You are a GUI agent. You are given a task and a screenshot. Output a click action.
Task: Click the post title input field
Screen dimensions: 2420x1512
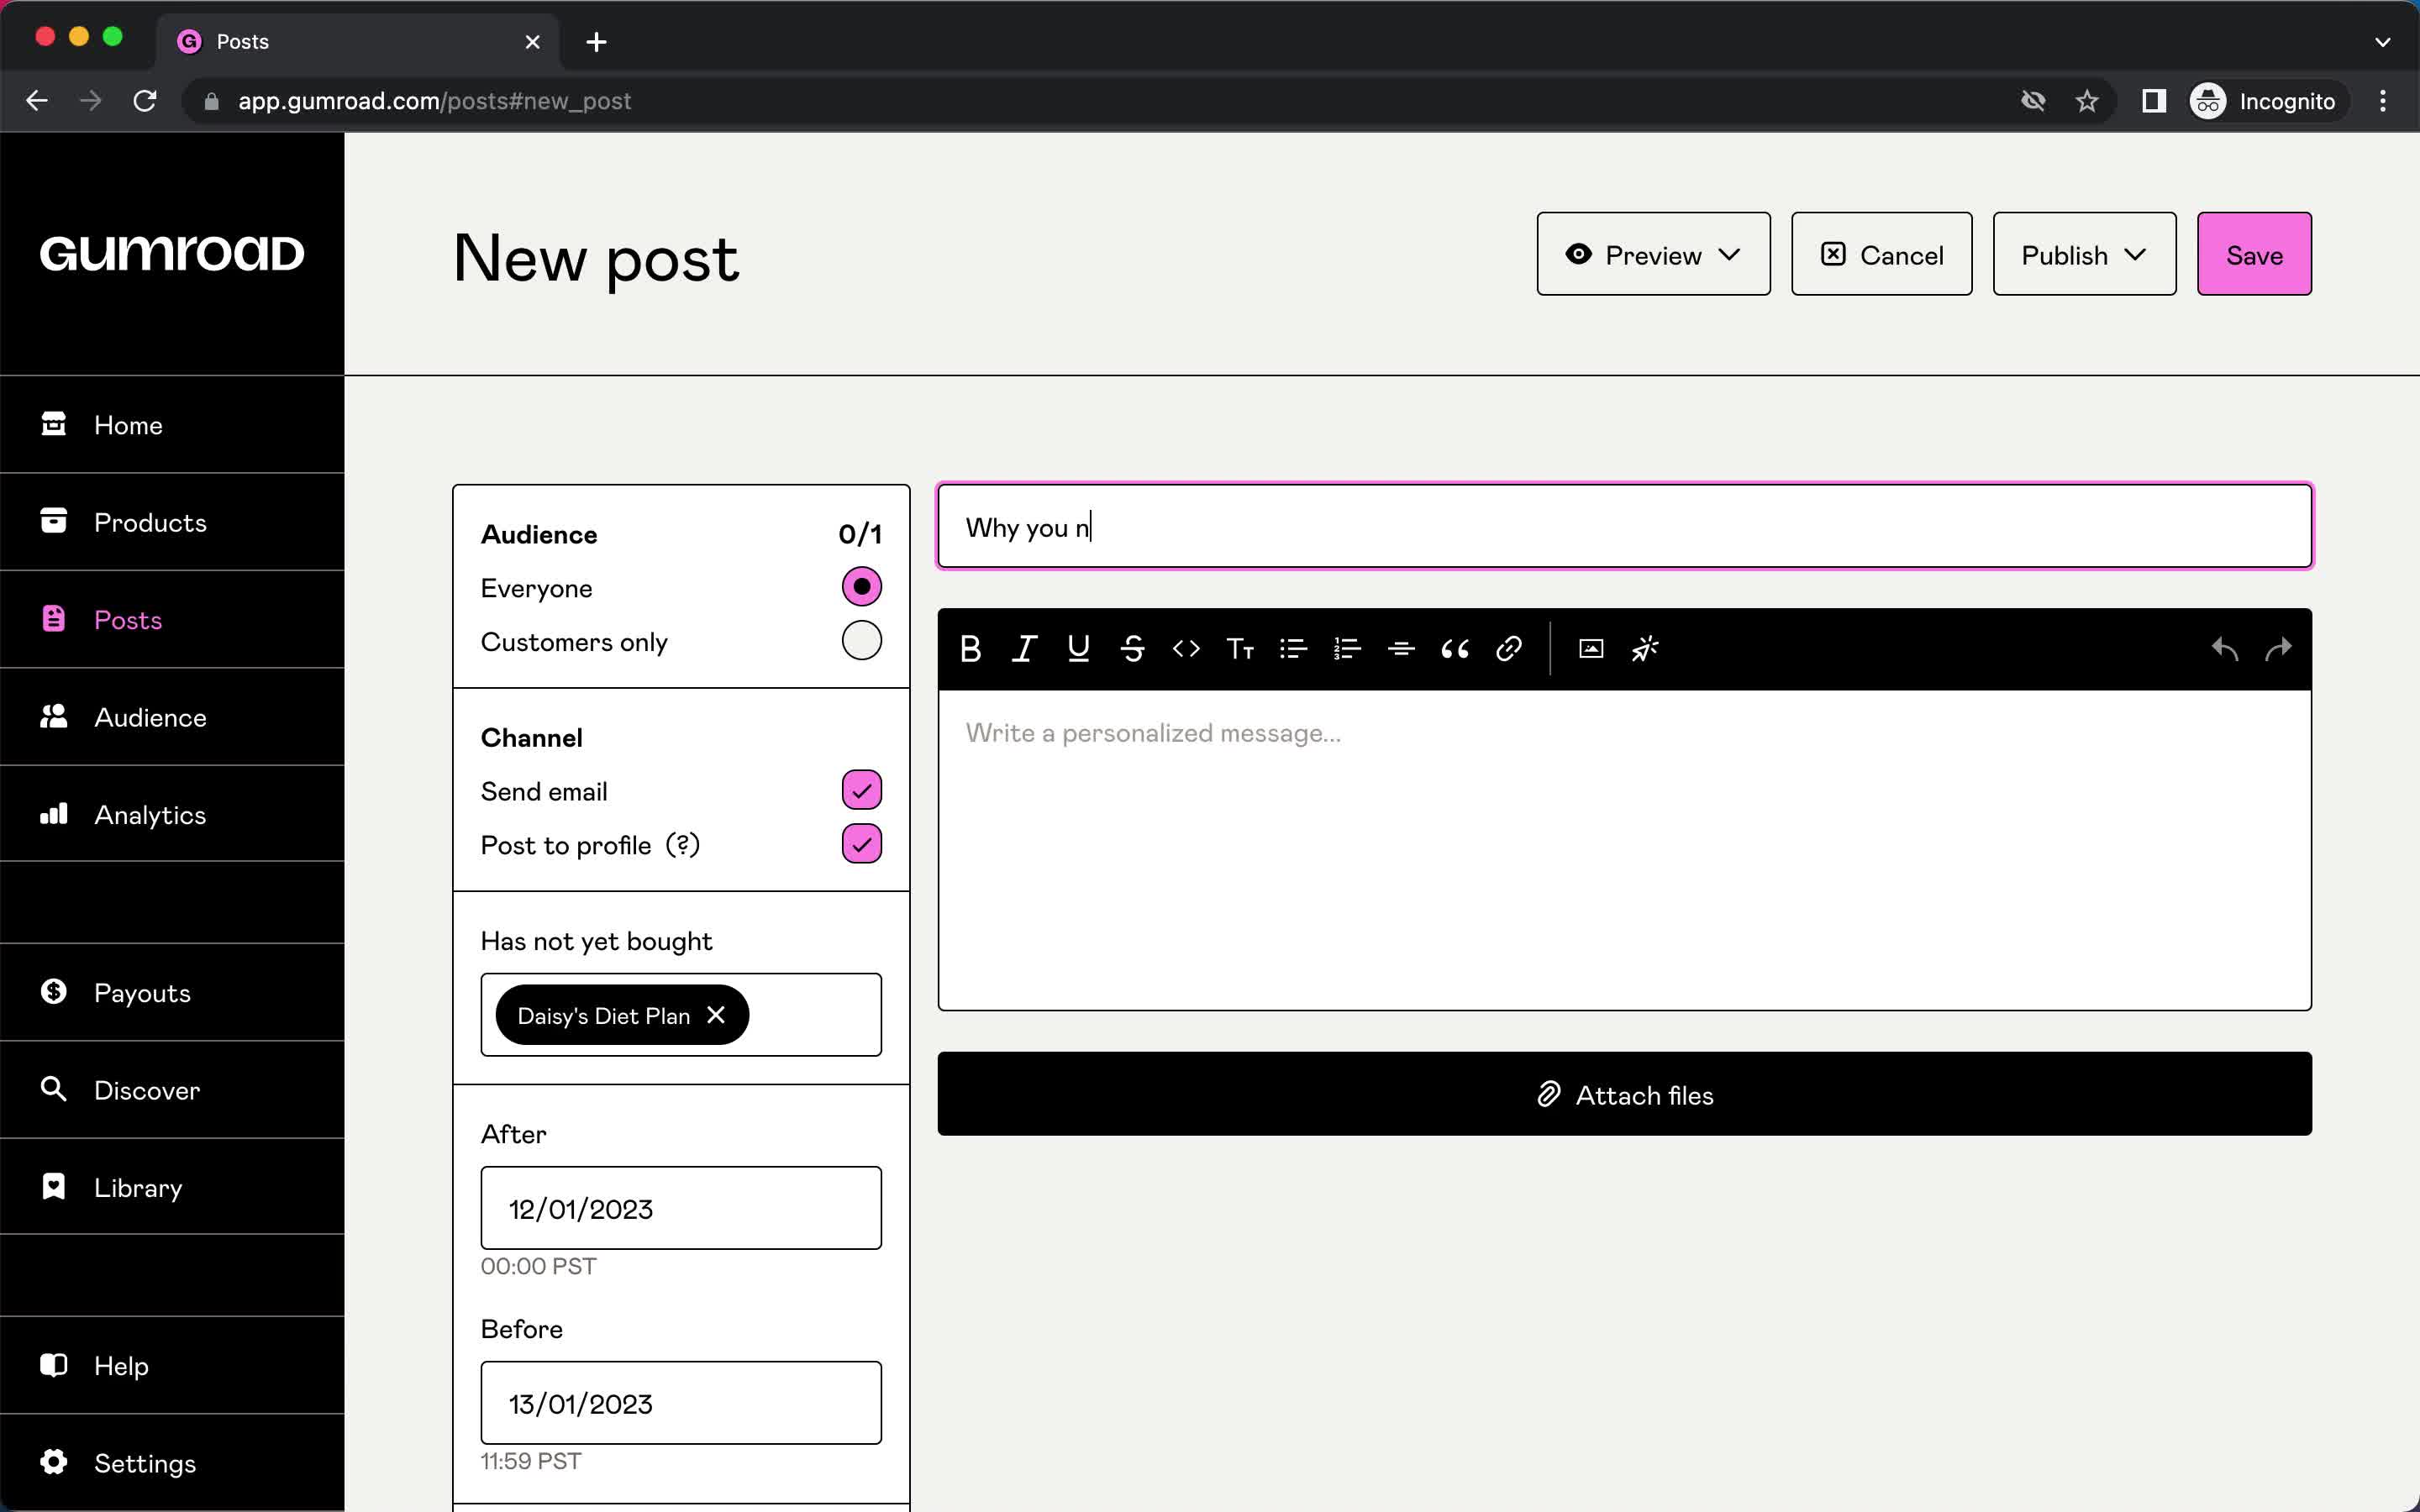(1626, 526)
